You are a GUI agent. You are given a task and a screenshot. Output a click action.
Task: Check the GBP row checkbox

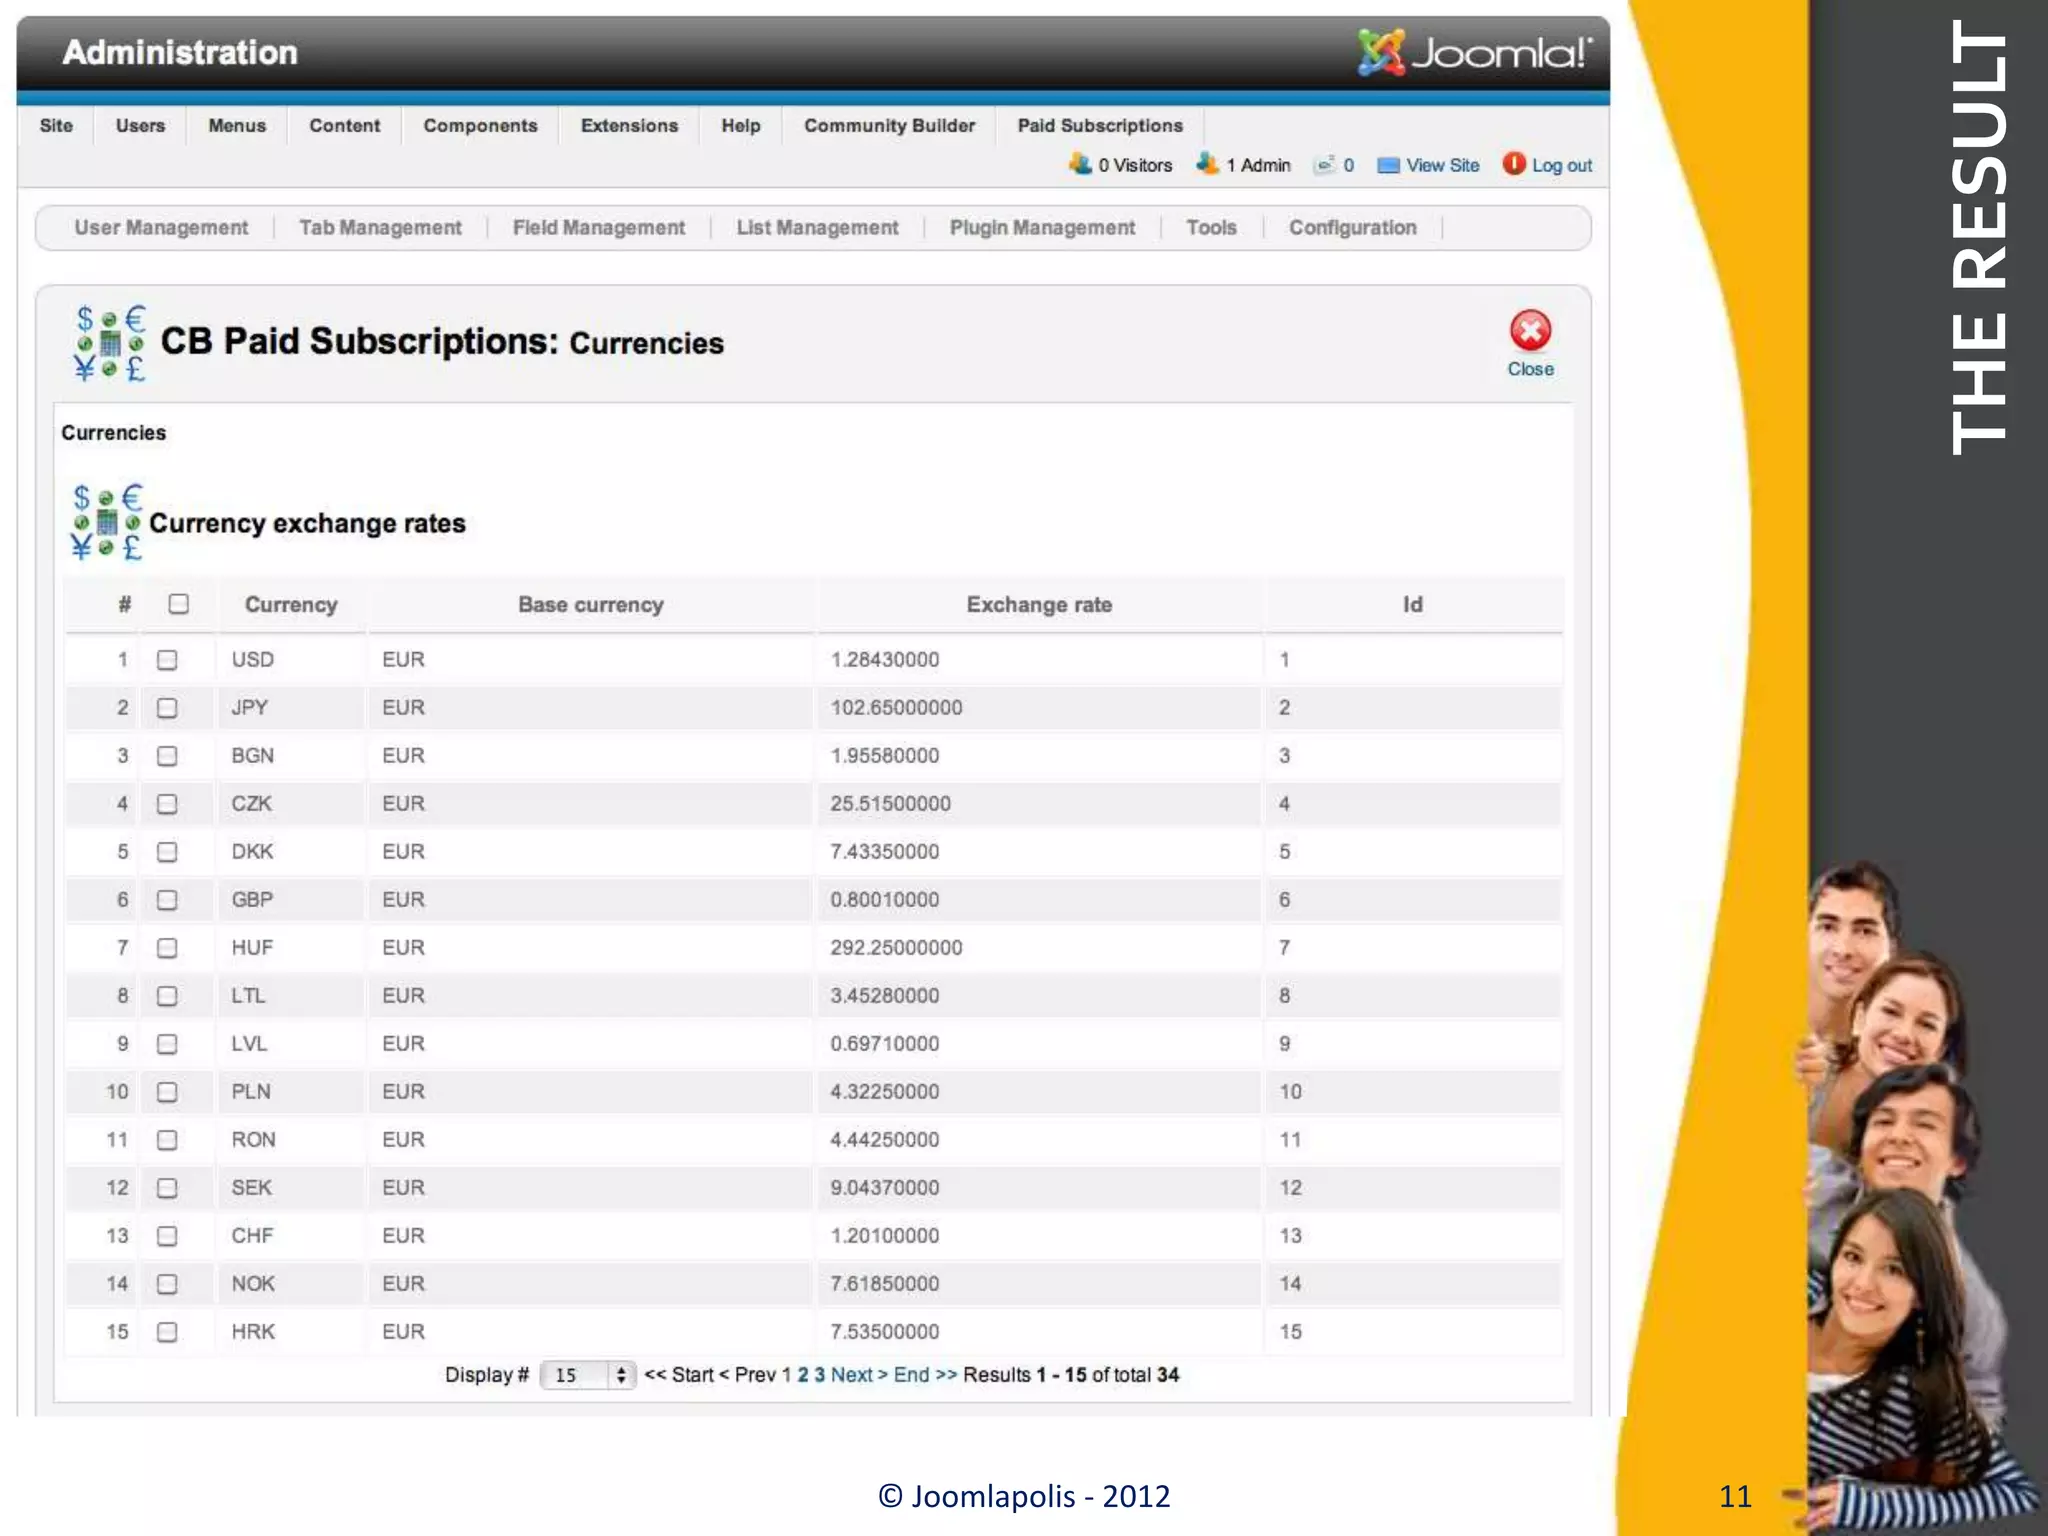(x=167, y=900)
